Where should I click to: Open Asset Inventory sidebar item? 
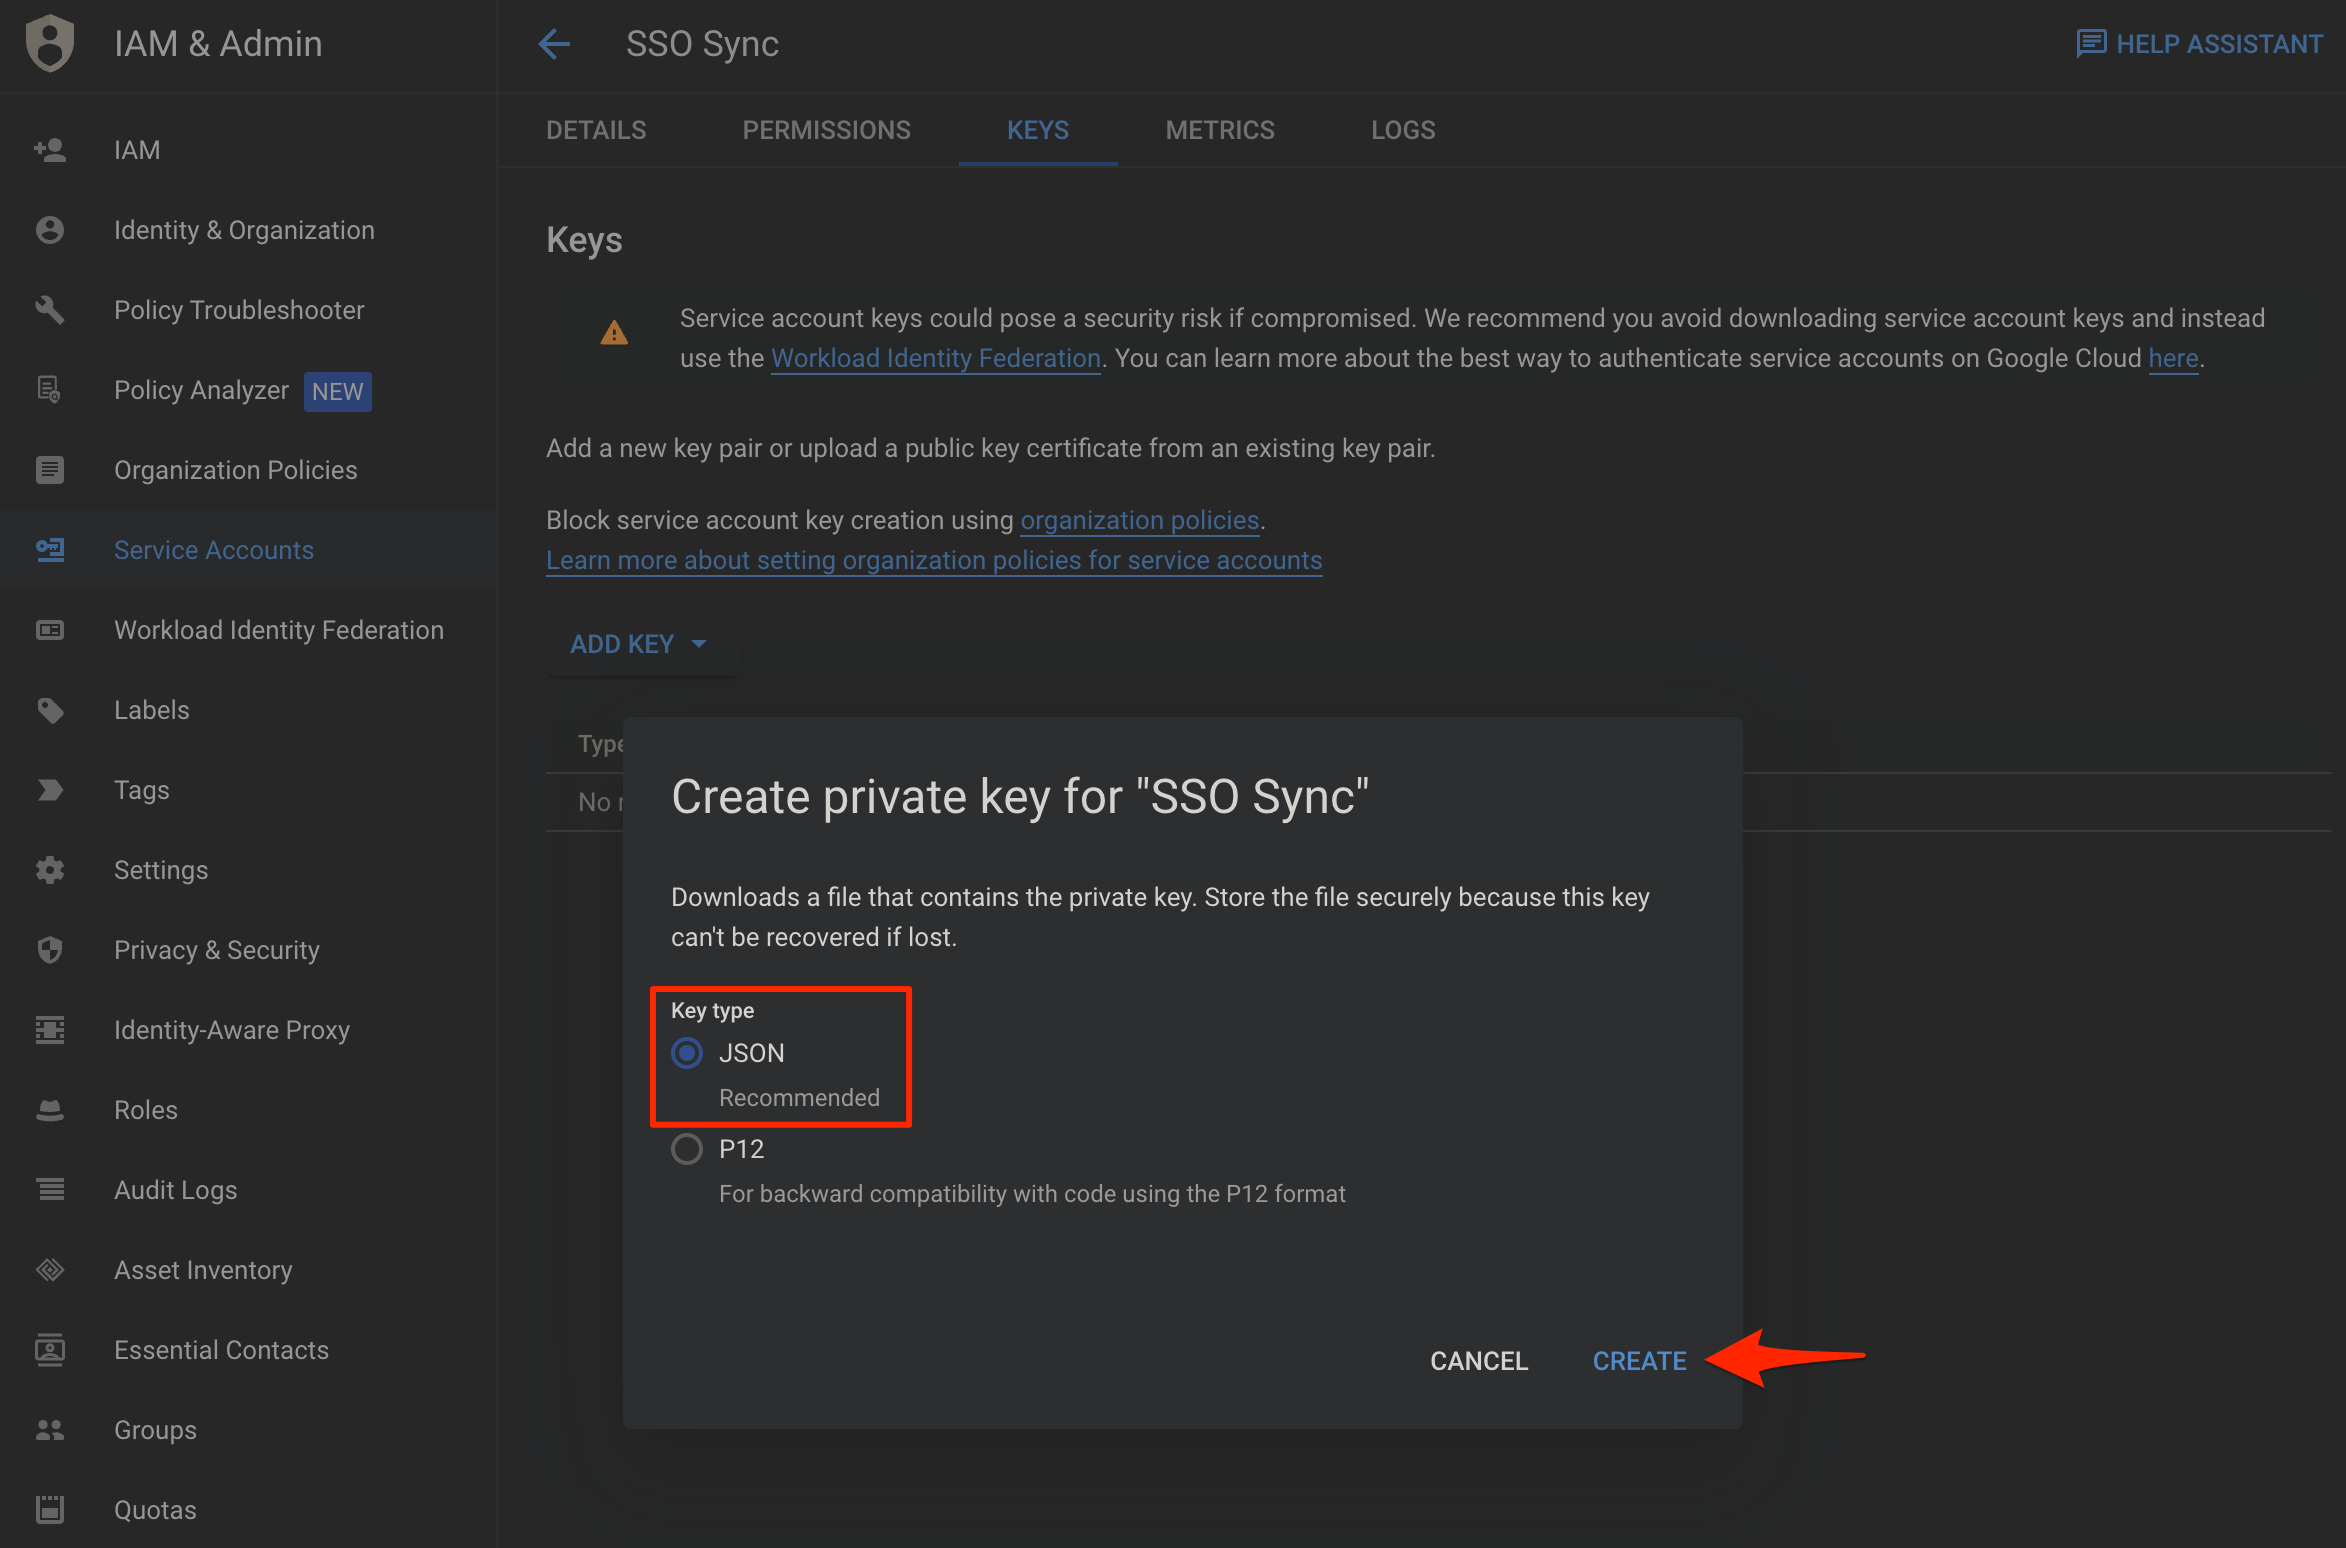point(248,1270)
